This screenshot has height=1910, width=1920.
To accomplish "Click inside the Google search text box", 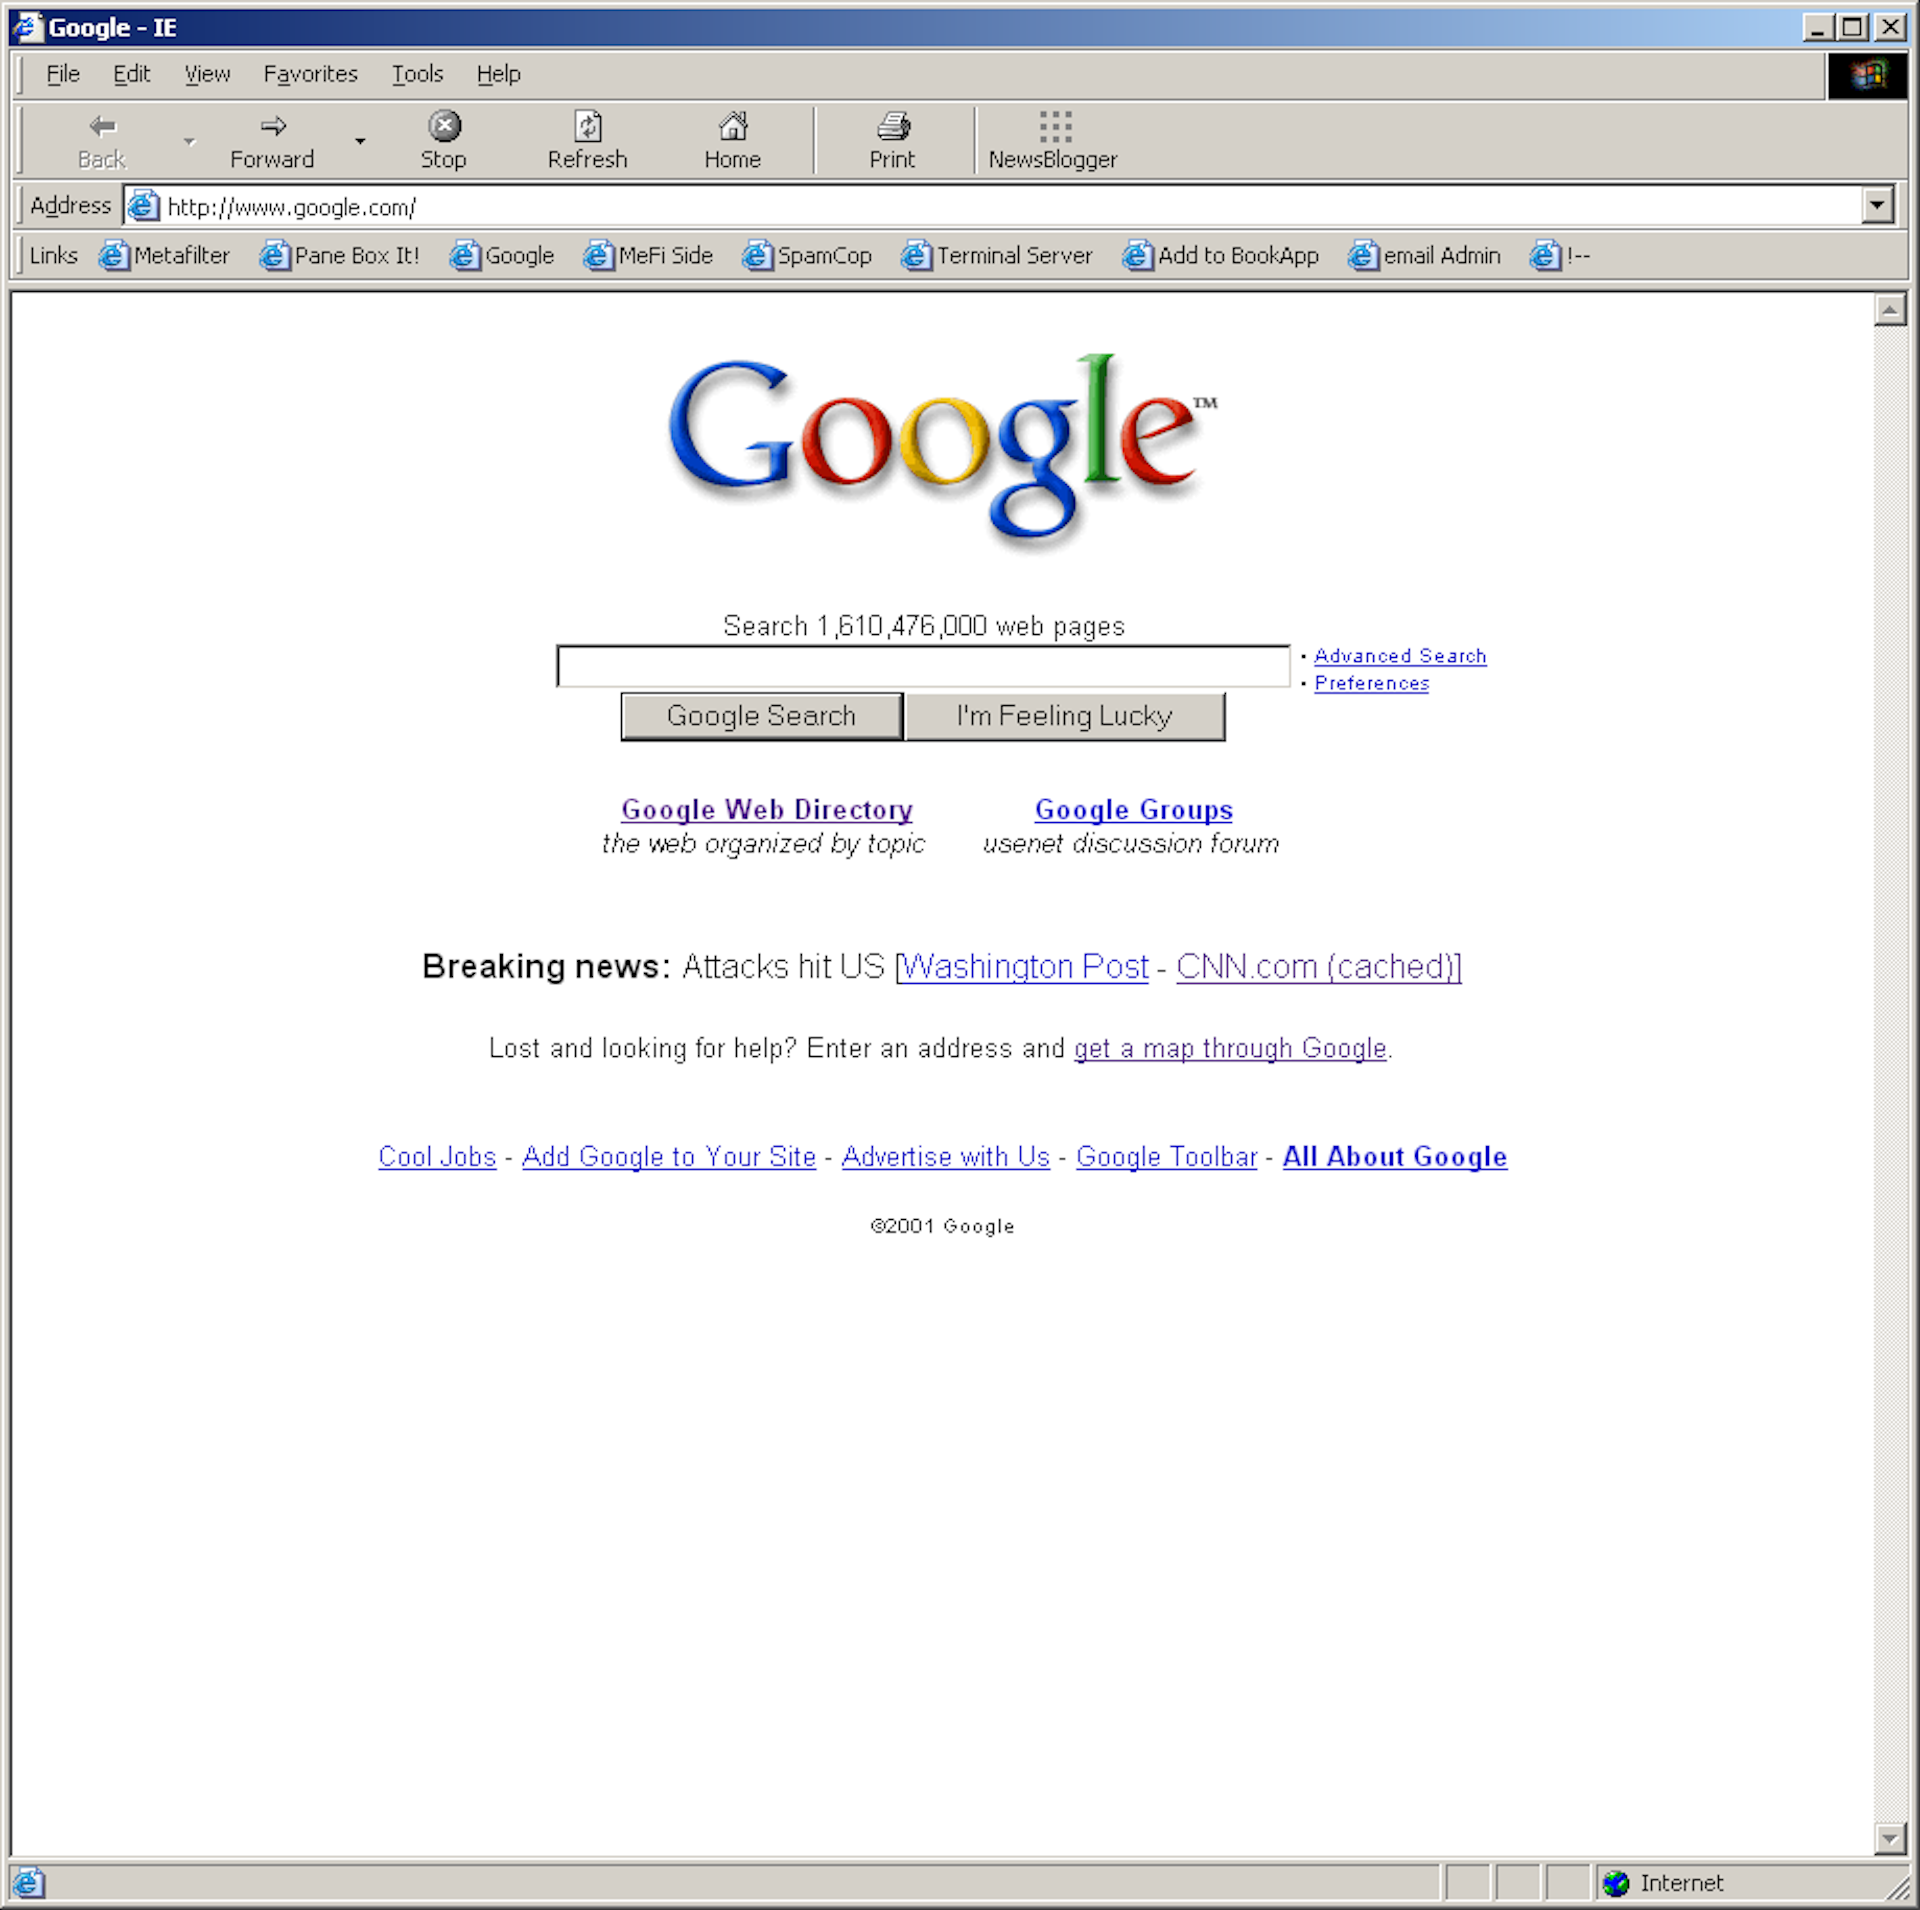I will pyautogui.click(x=922, y=666).
